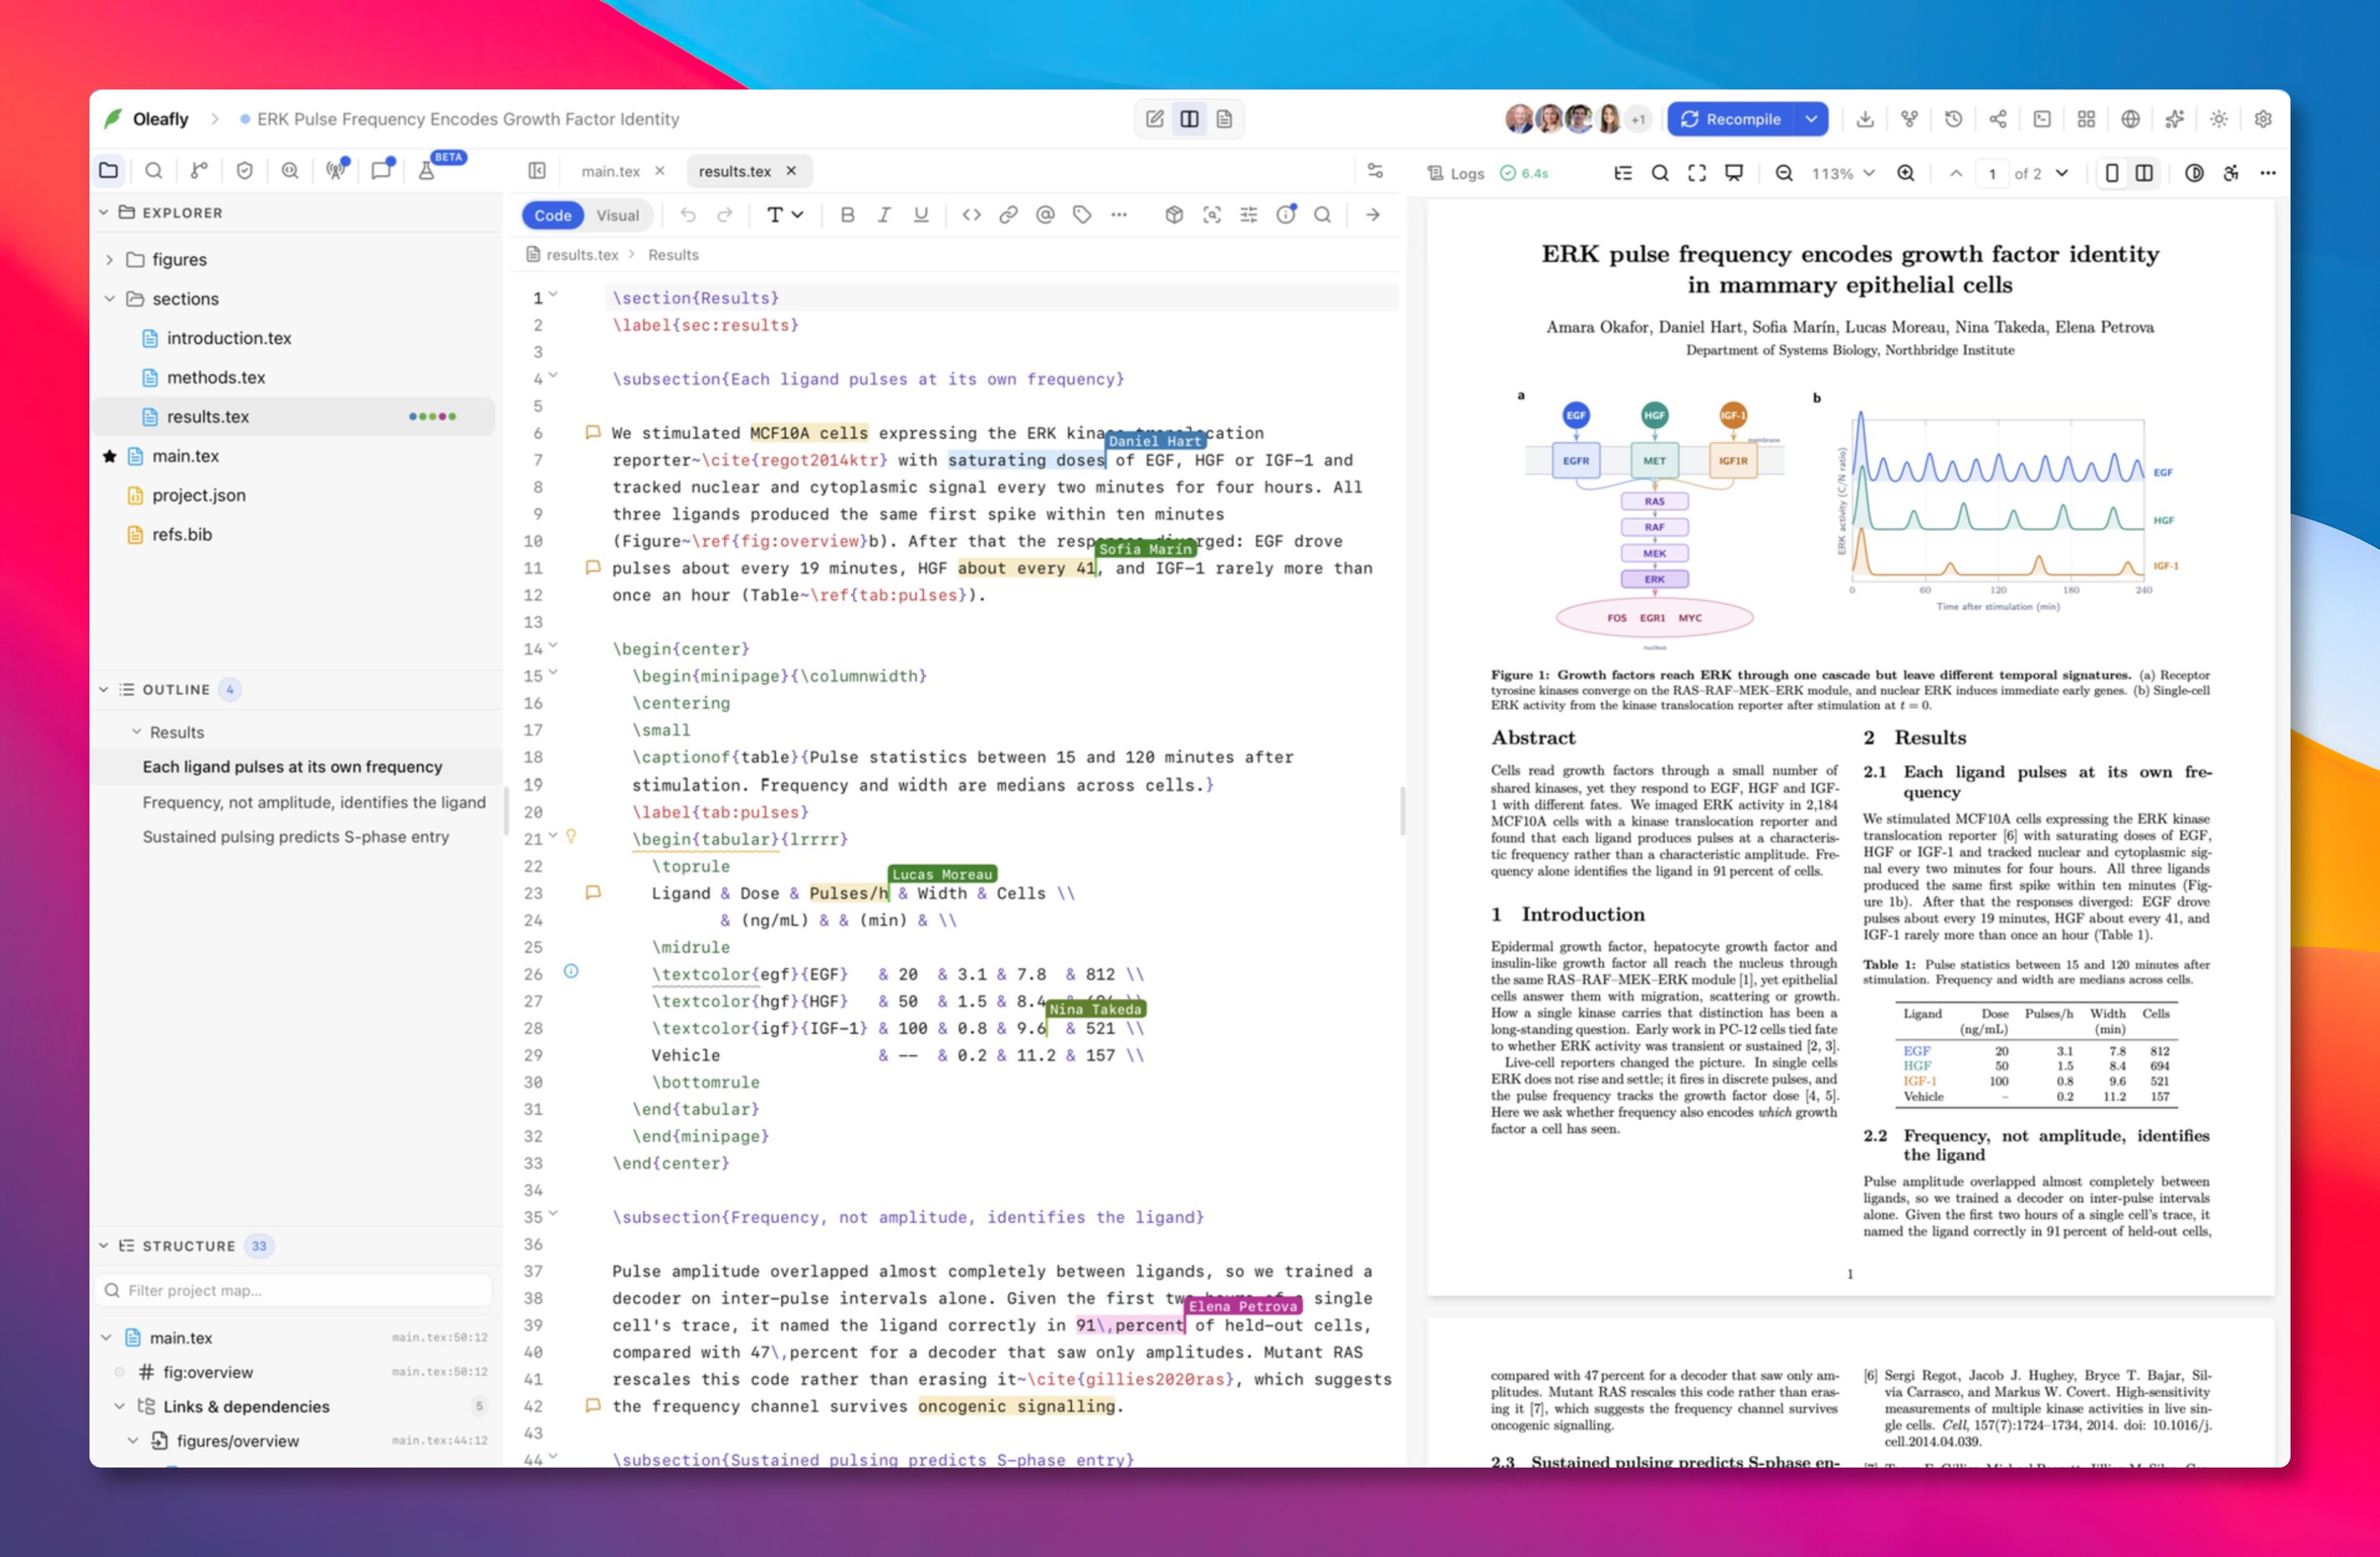
Task: Open the beta flask experiments panel
Action: pos(427,171)
